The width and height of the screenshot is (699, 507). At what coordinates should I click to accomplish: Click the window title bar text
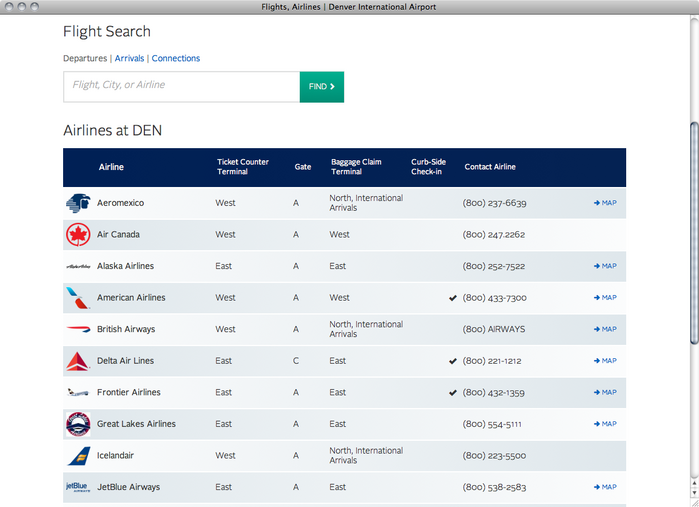click(x=349, y=7)
